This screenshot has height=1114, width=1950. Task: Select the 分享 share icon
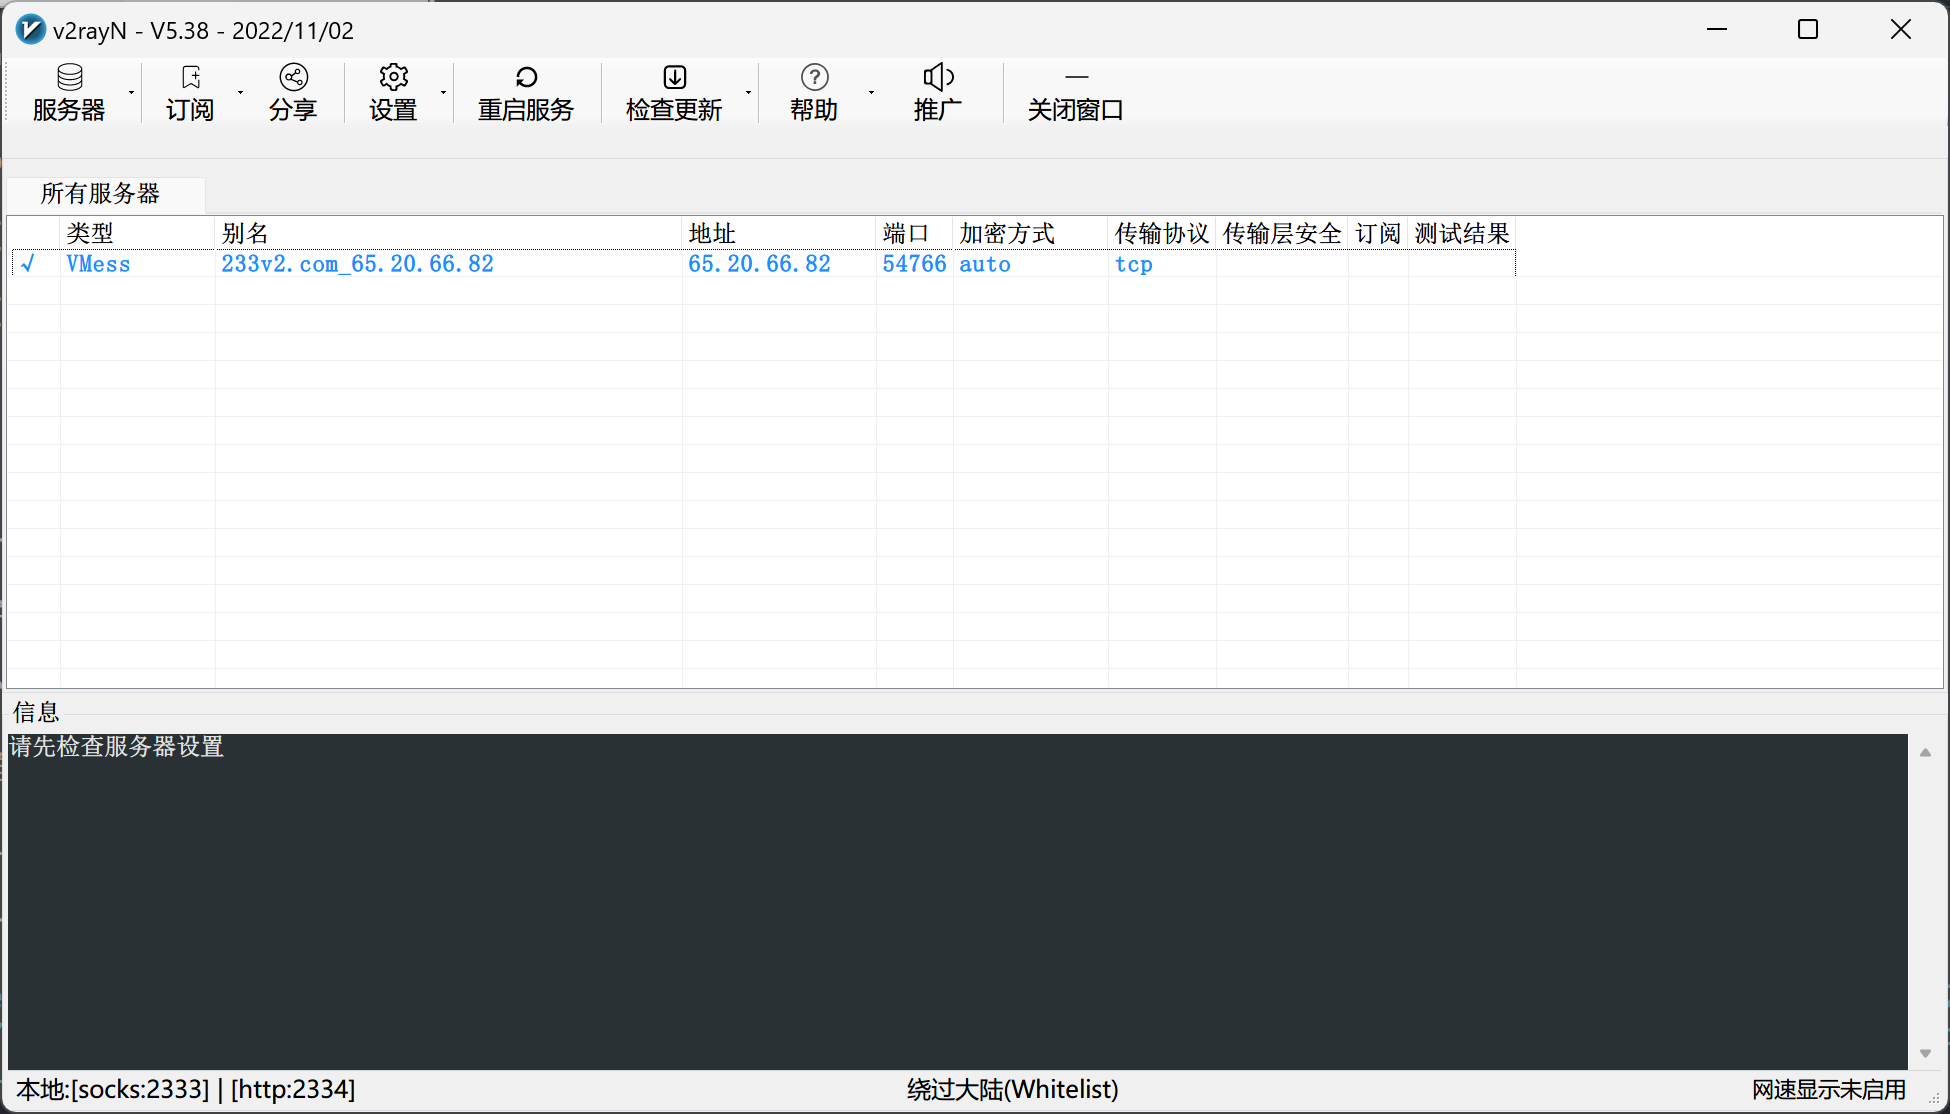pyautogui.click(x=293, y=92)
